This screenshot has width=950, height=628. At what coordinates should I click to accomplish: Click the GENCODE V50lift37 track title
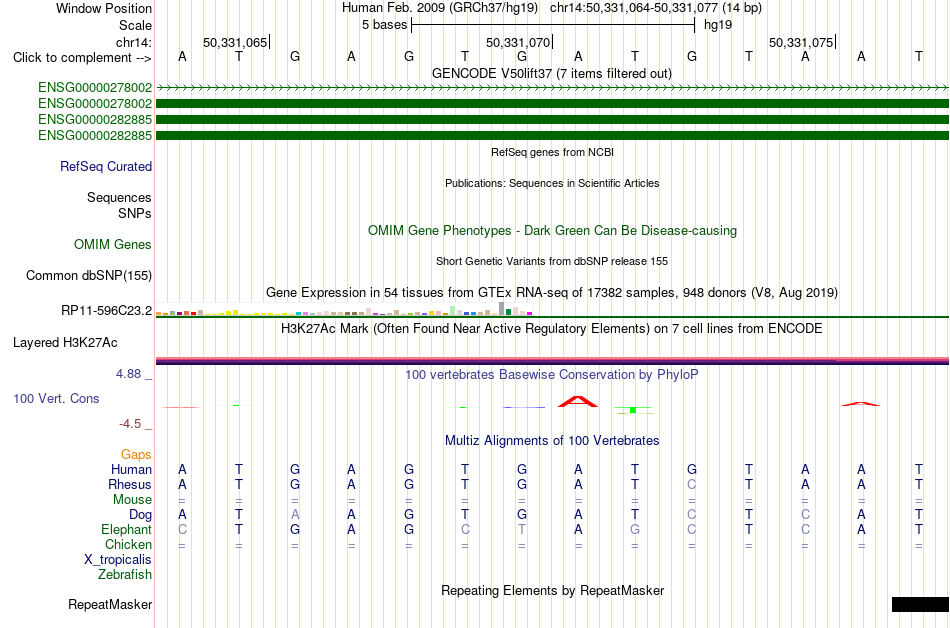point(552,74)
